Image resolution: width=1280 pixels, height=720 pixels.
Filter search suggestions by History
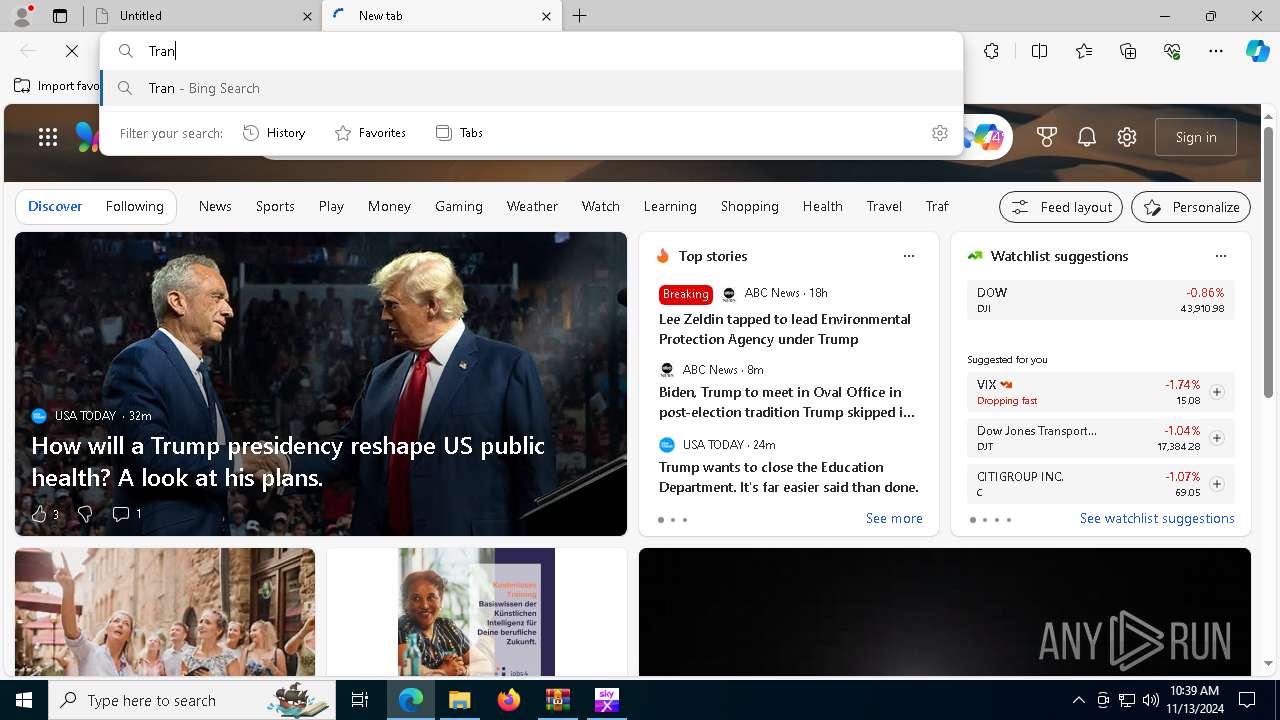[x=274, y=133]
